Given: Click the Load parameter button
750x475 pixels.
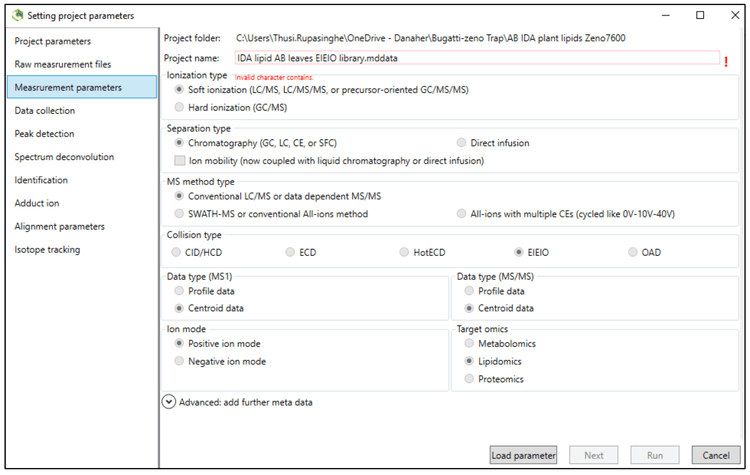Looking at the screenshot, I should pyautogui.click(x=523, y=455).
